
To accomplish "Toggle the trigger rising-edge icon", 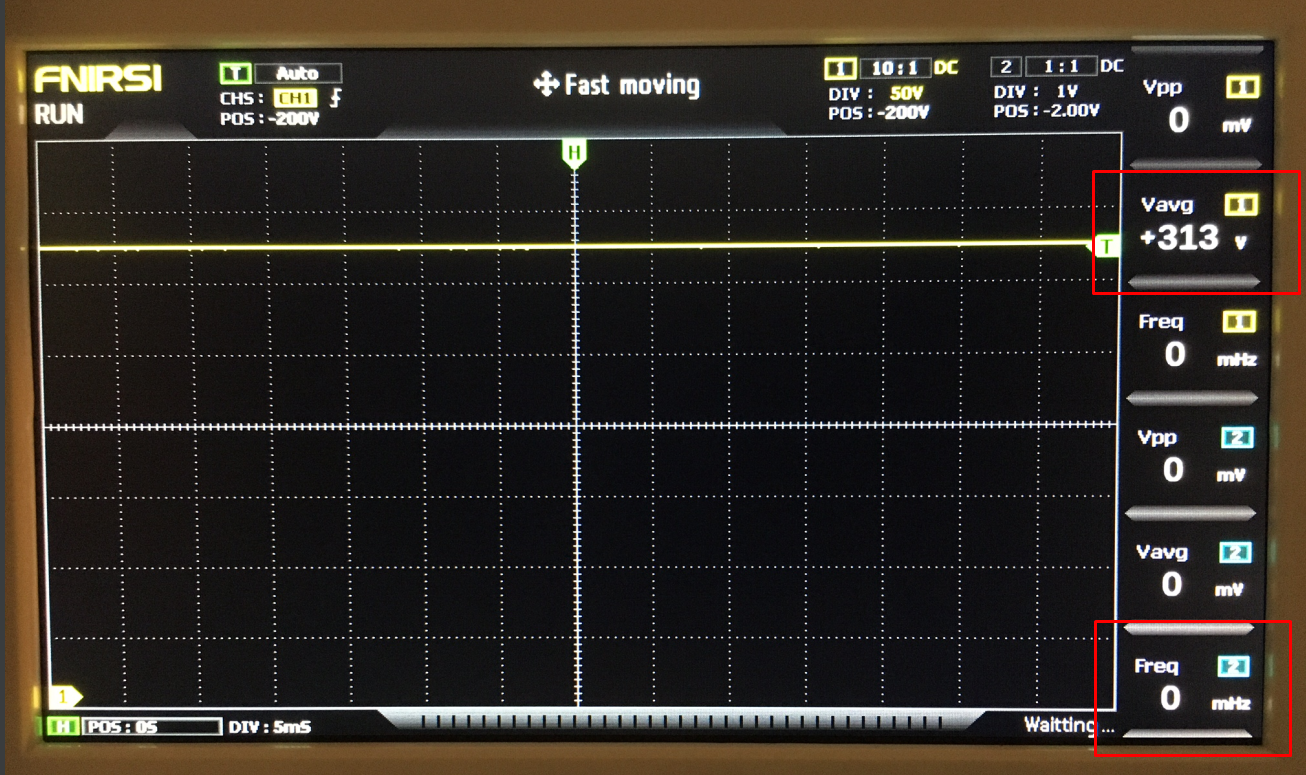I will pos(335,98).
